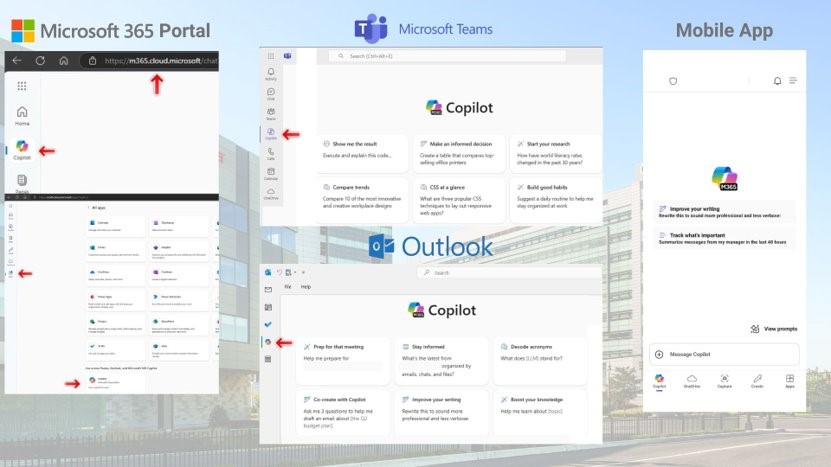Open OneDrive in the Teams sidebar
The image size is (831, 467).
click(271, 193)
